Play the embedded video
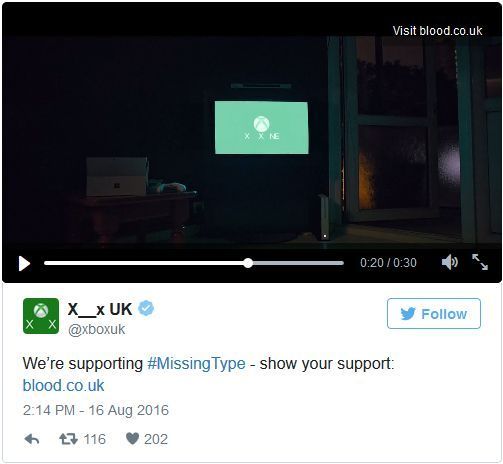Image resolution: width=503 pixels, height=464 pixels. pos(24,264)
